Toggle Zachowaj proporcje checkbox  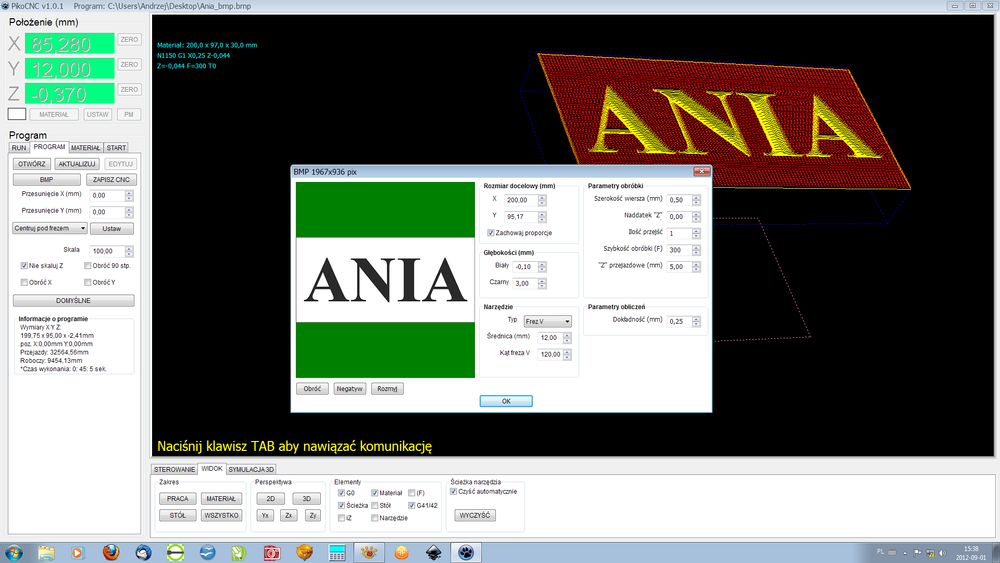[x=490, y=233]
